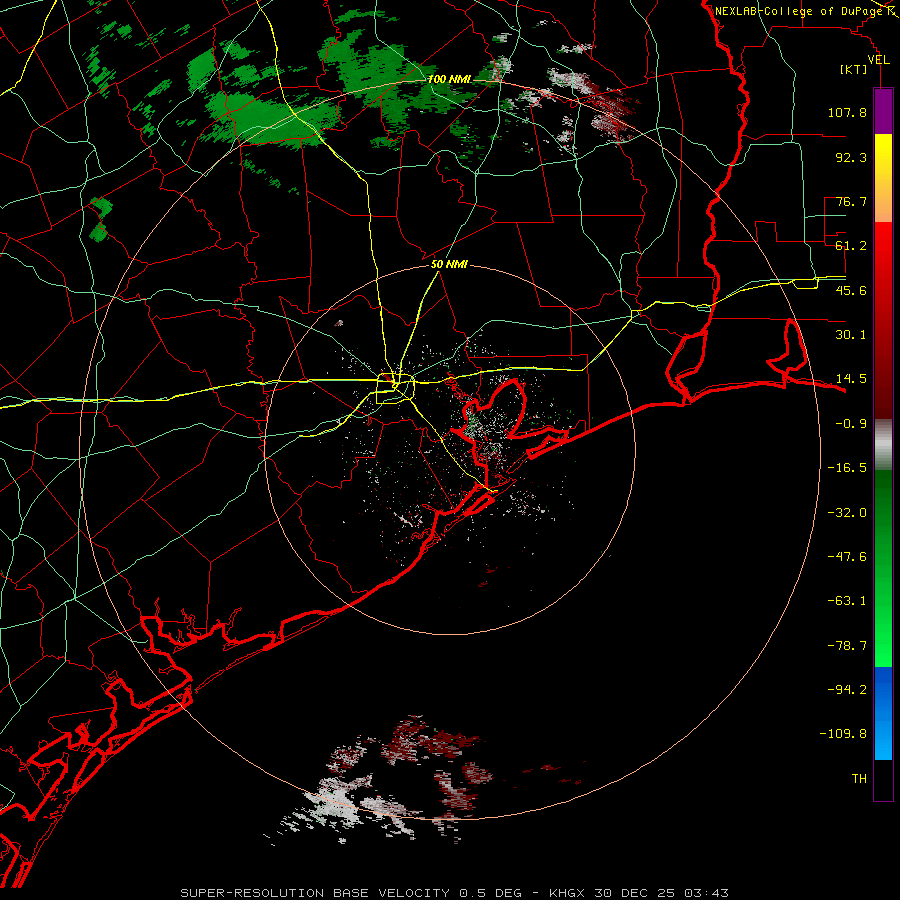Click the 100 NMI range ring label
Viewport: 900px width, 900px height.
(449, 79)
